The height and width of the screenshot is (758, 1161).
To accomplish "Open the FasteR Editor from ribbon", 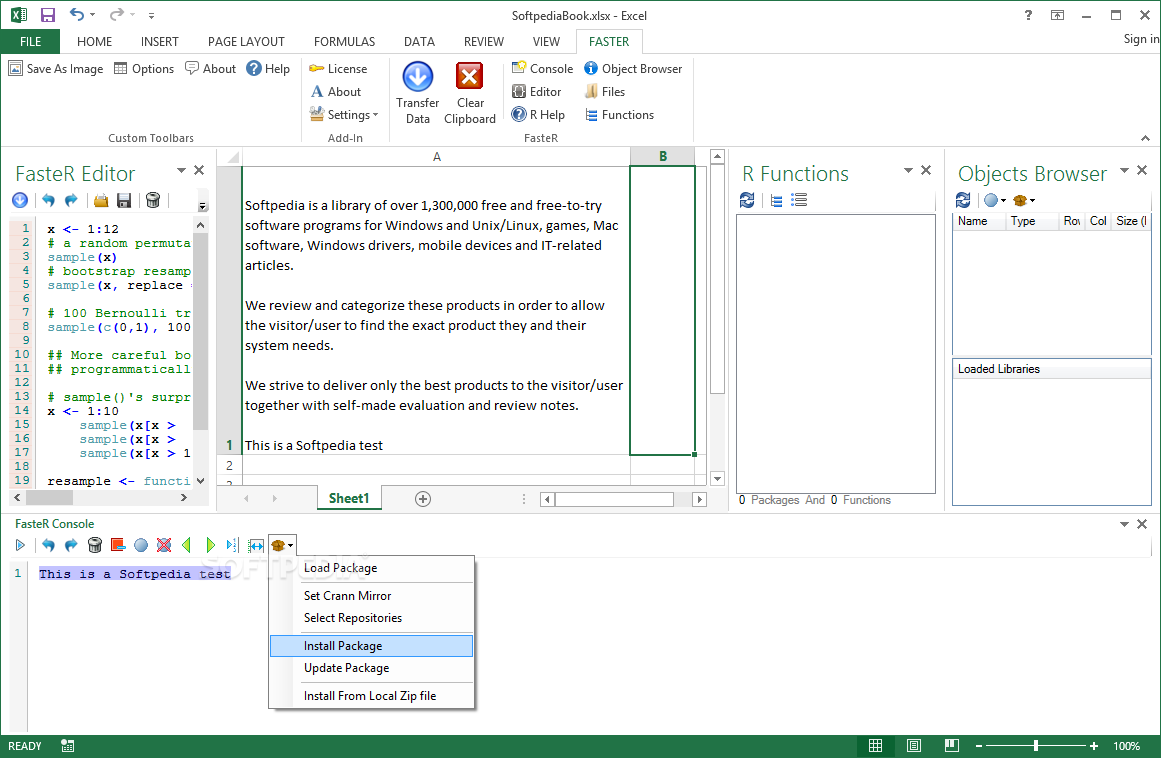I will (x=537, y=92).
